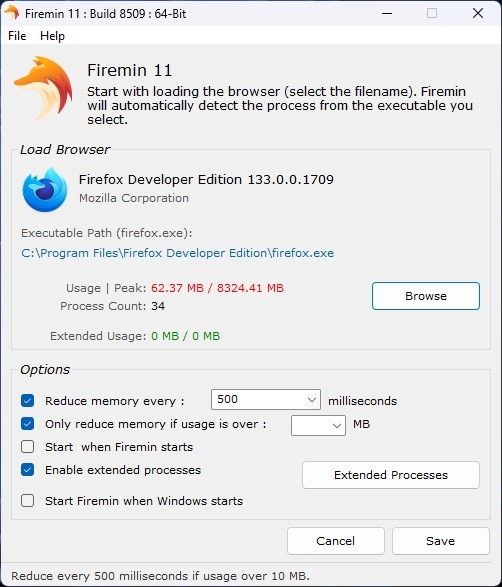Click the small Firemin title bar icon
The image size is (502, 587).
(12, 13)
